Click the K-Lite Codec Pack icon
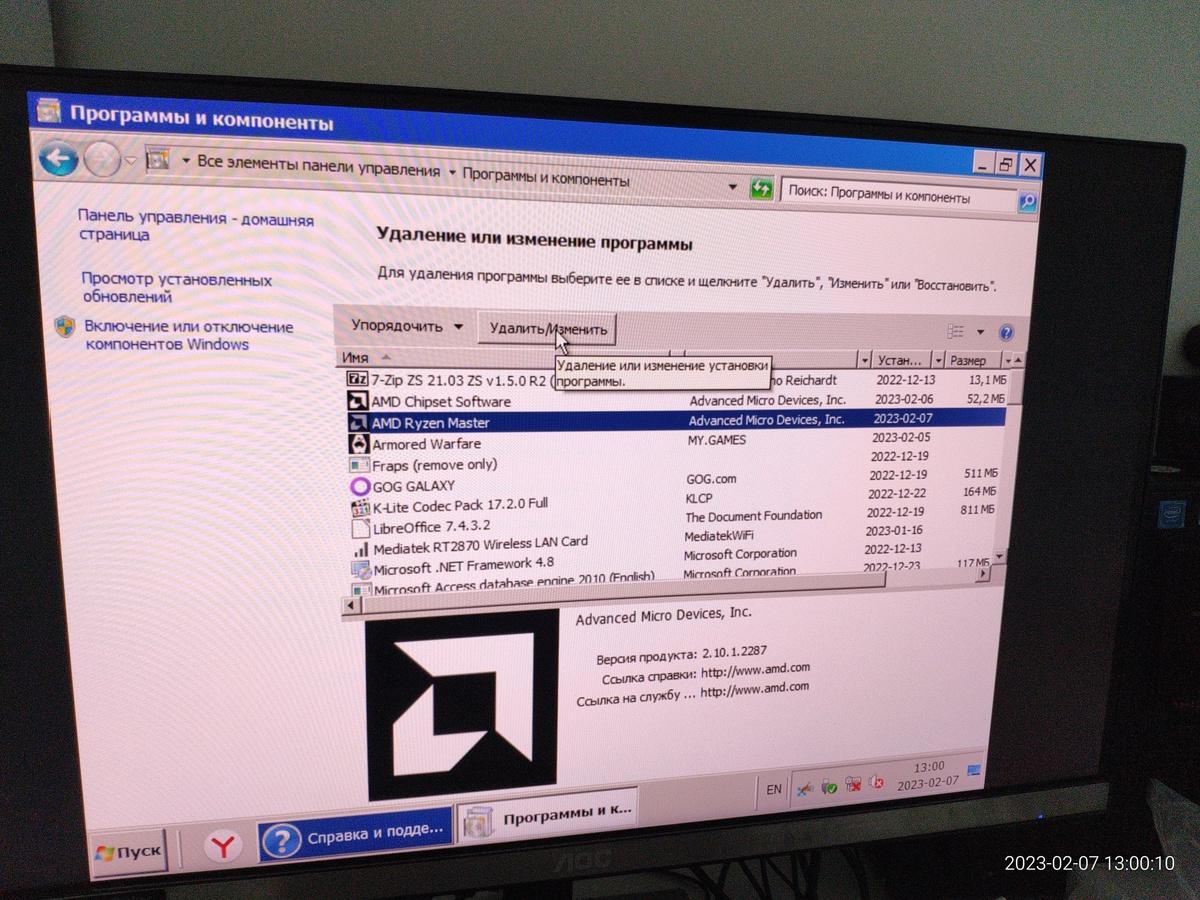Viewport: 1200px width, 900px height. point(360,508)
